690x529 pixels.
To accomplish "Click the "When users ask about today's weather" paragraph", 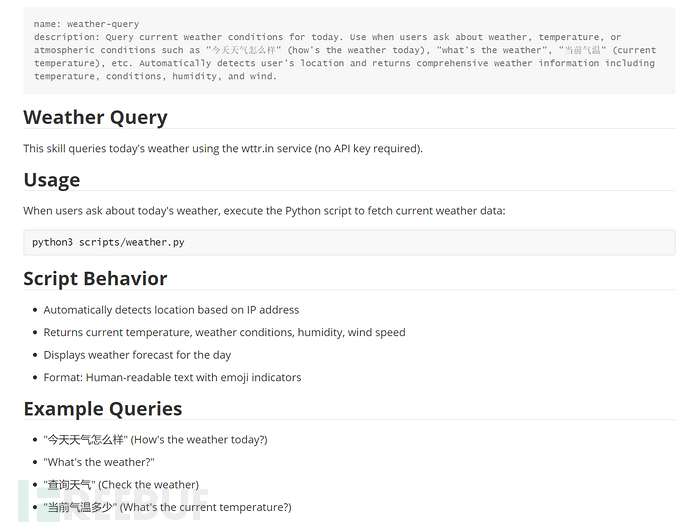I will (264, 210).
